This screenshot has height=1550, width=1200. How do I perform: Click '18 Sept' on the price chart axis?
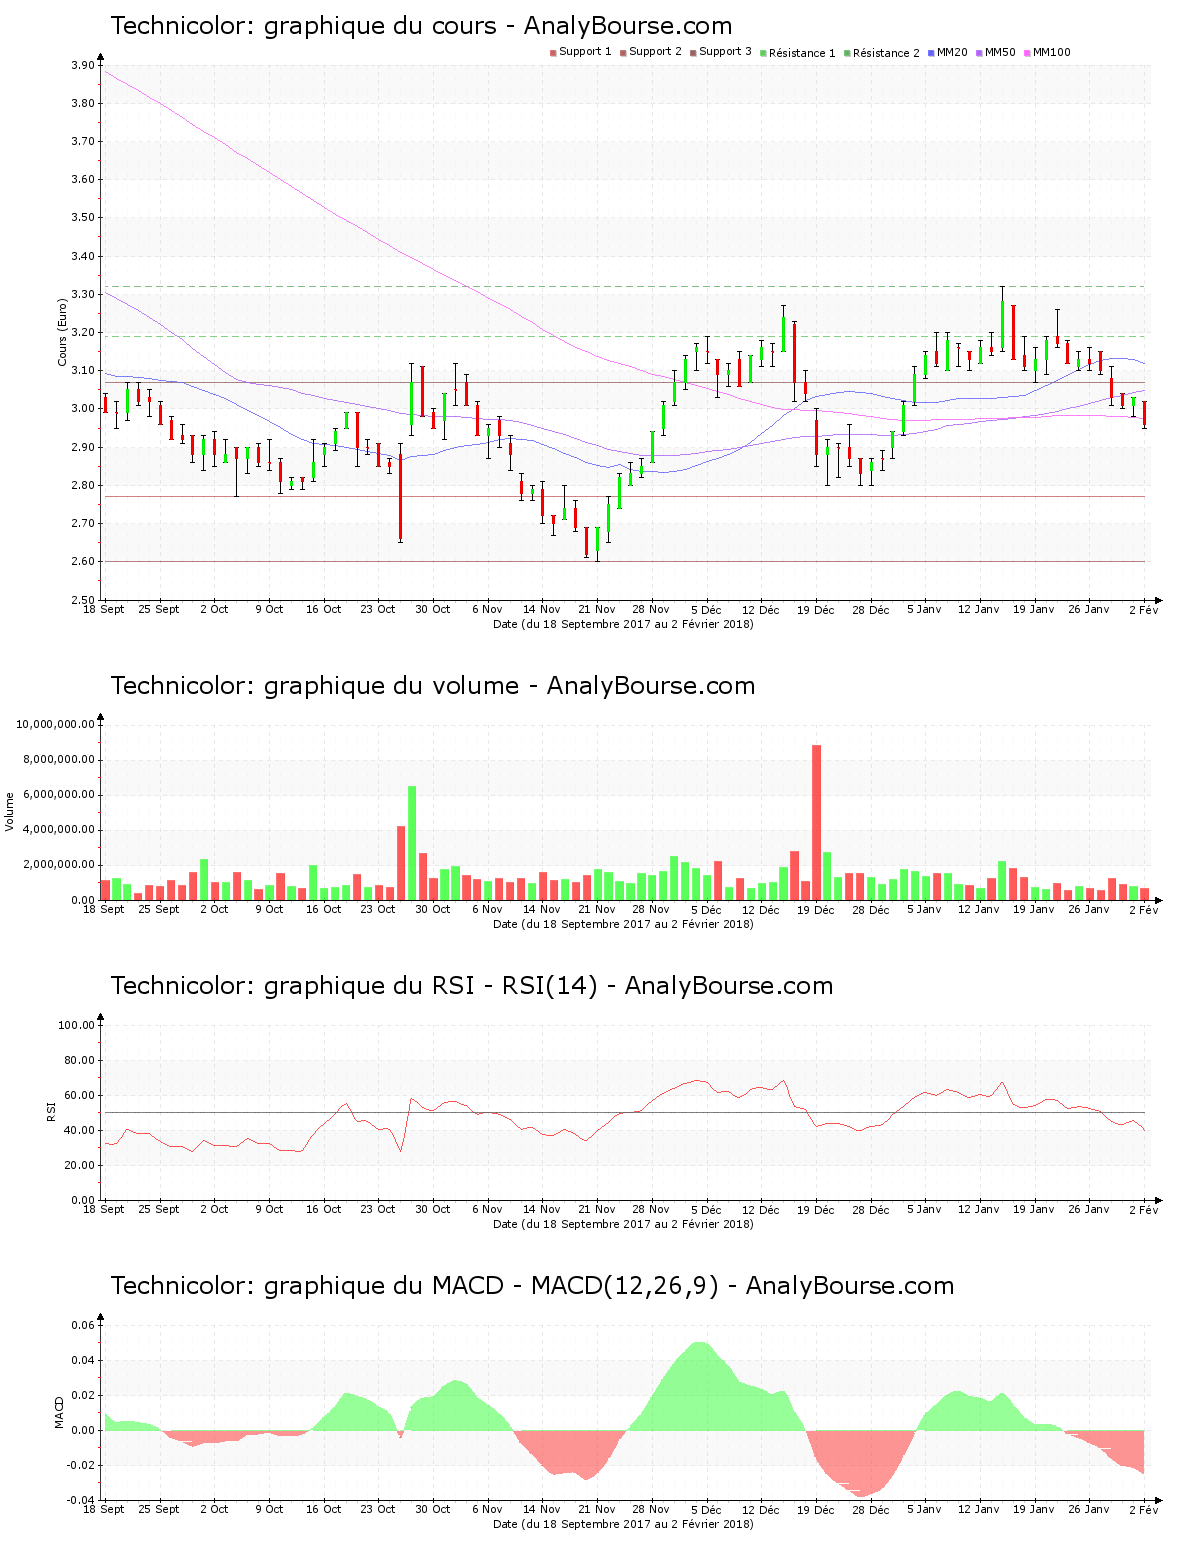(x=104, y=609)
